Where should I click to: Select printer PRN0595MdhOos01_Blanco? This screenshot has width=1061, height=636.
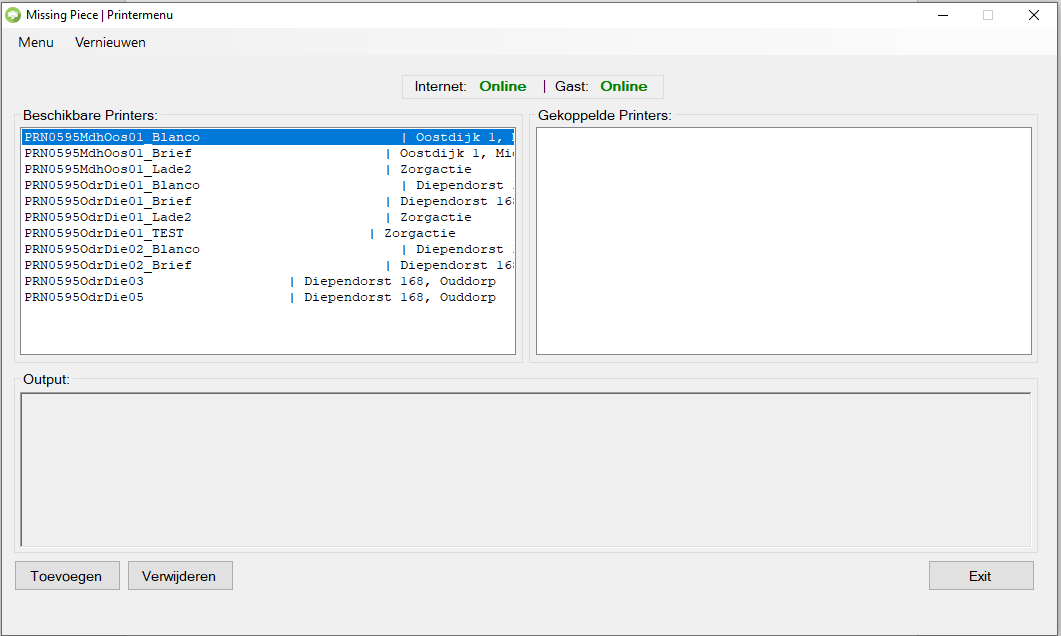(112, 137)
